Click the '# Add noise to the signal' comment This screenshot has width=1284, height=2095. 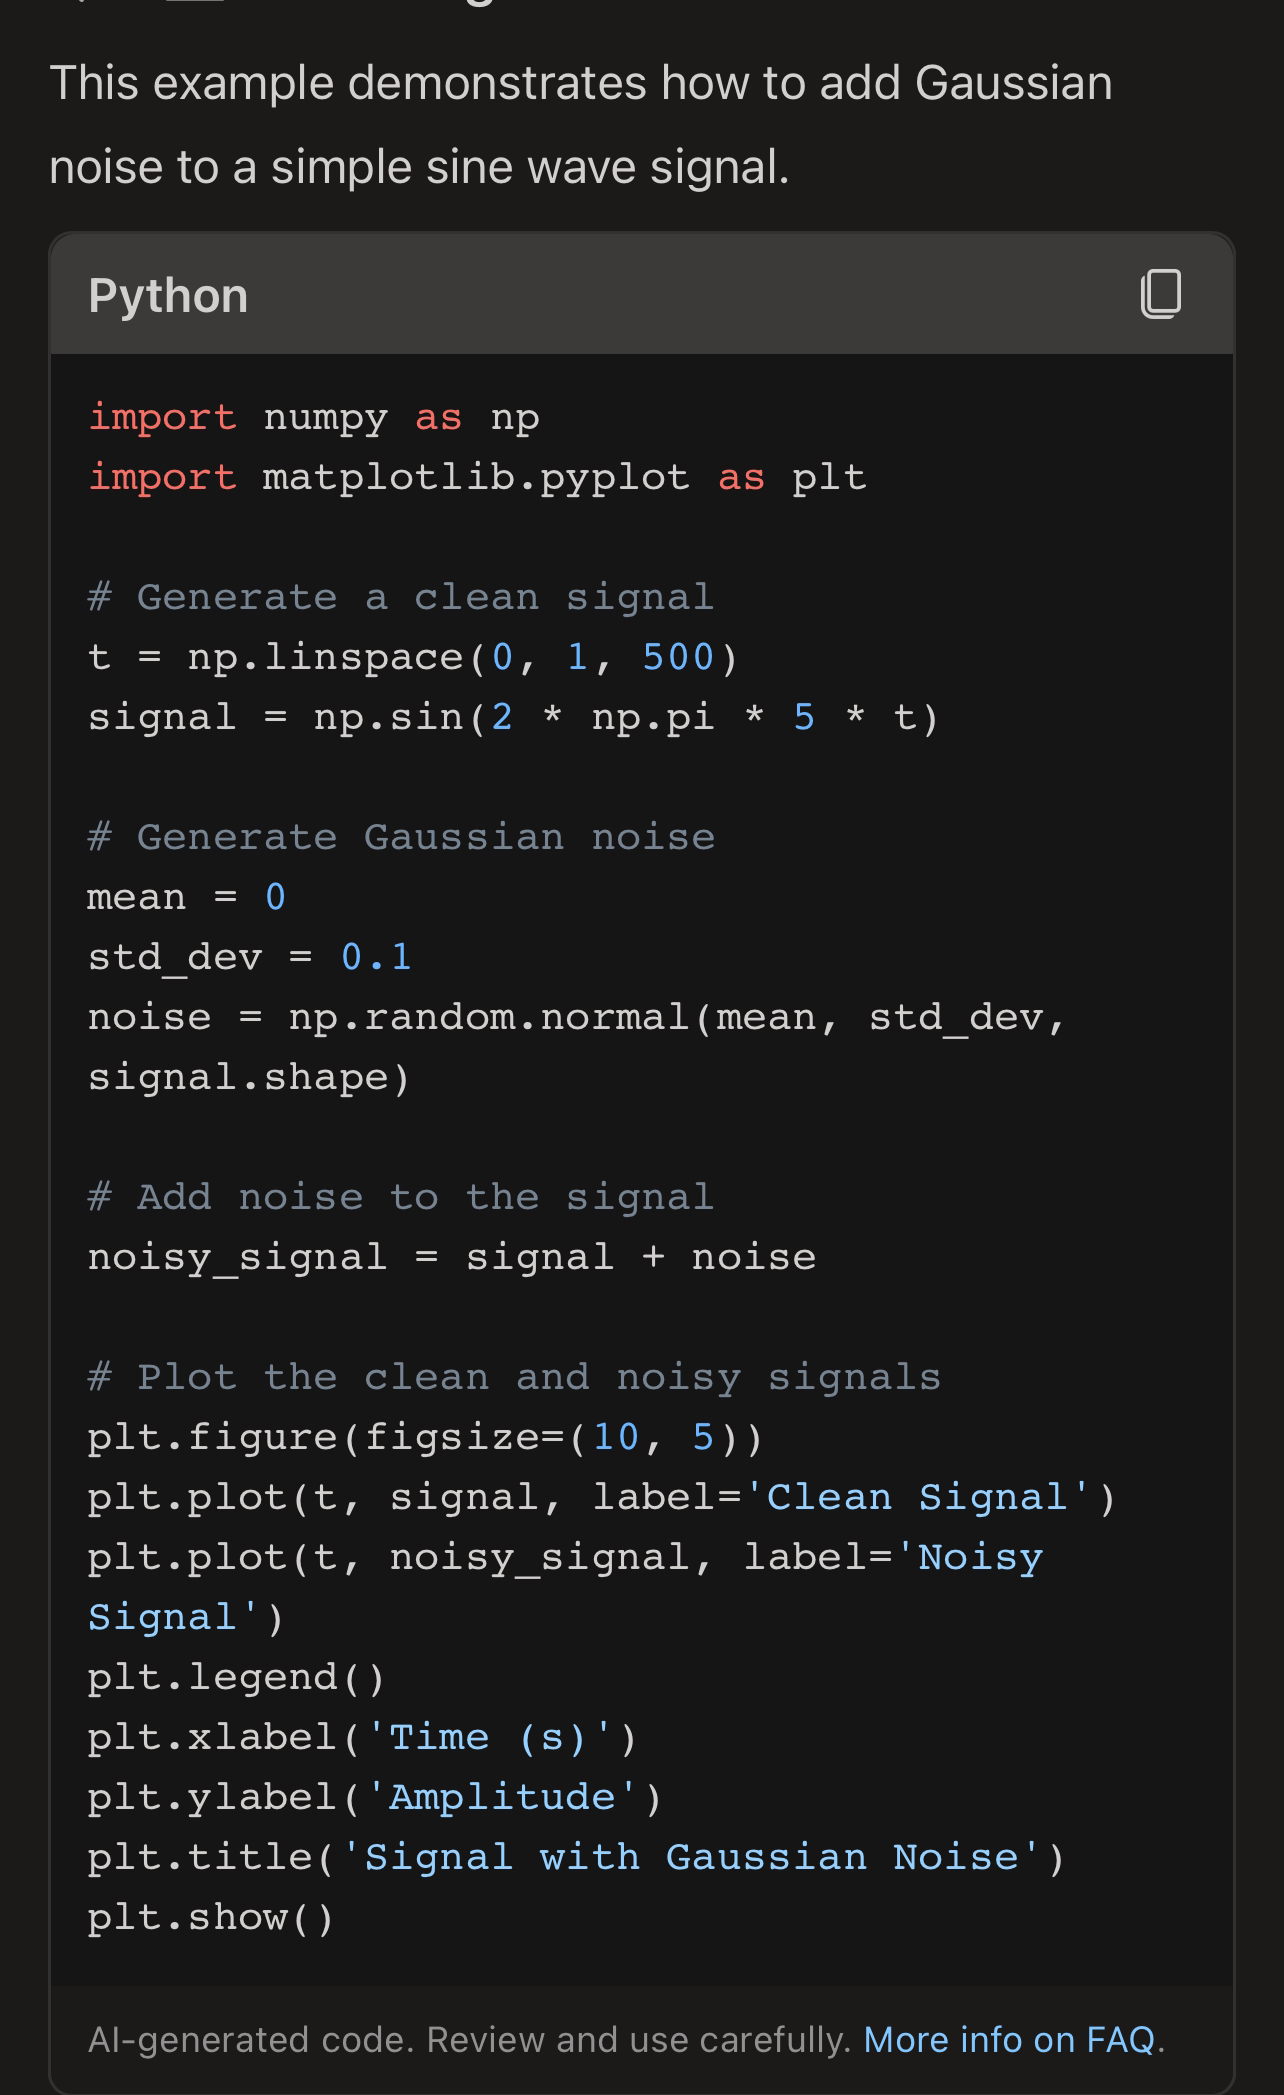tap(400, 1197)
